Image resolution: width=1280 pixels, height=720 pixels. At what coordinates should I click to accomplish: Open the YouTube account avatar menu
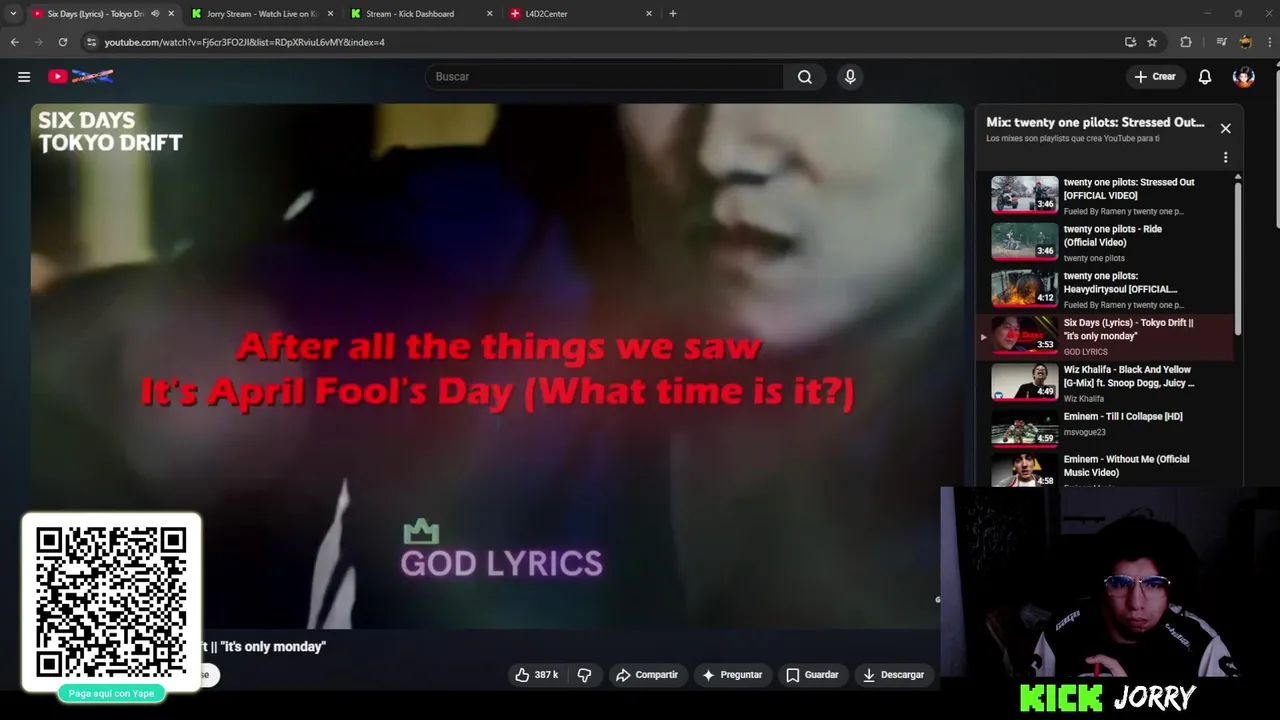point(1243,77)
